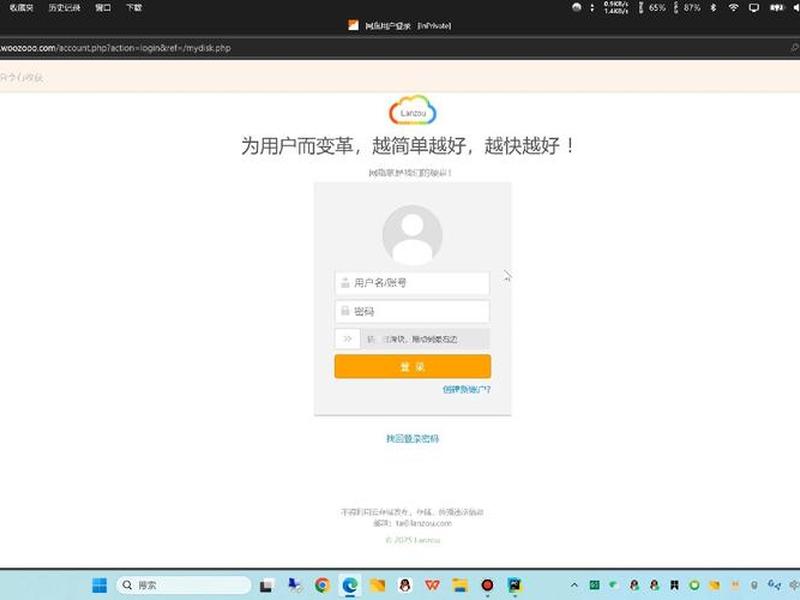The height and width of the screenshot is (600, 800).
Task: Click the user icon in username field
Action: click(345, 283)
